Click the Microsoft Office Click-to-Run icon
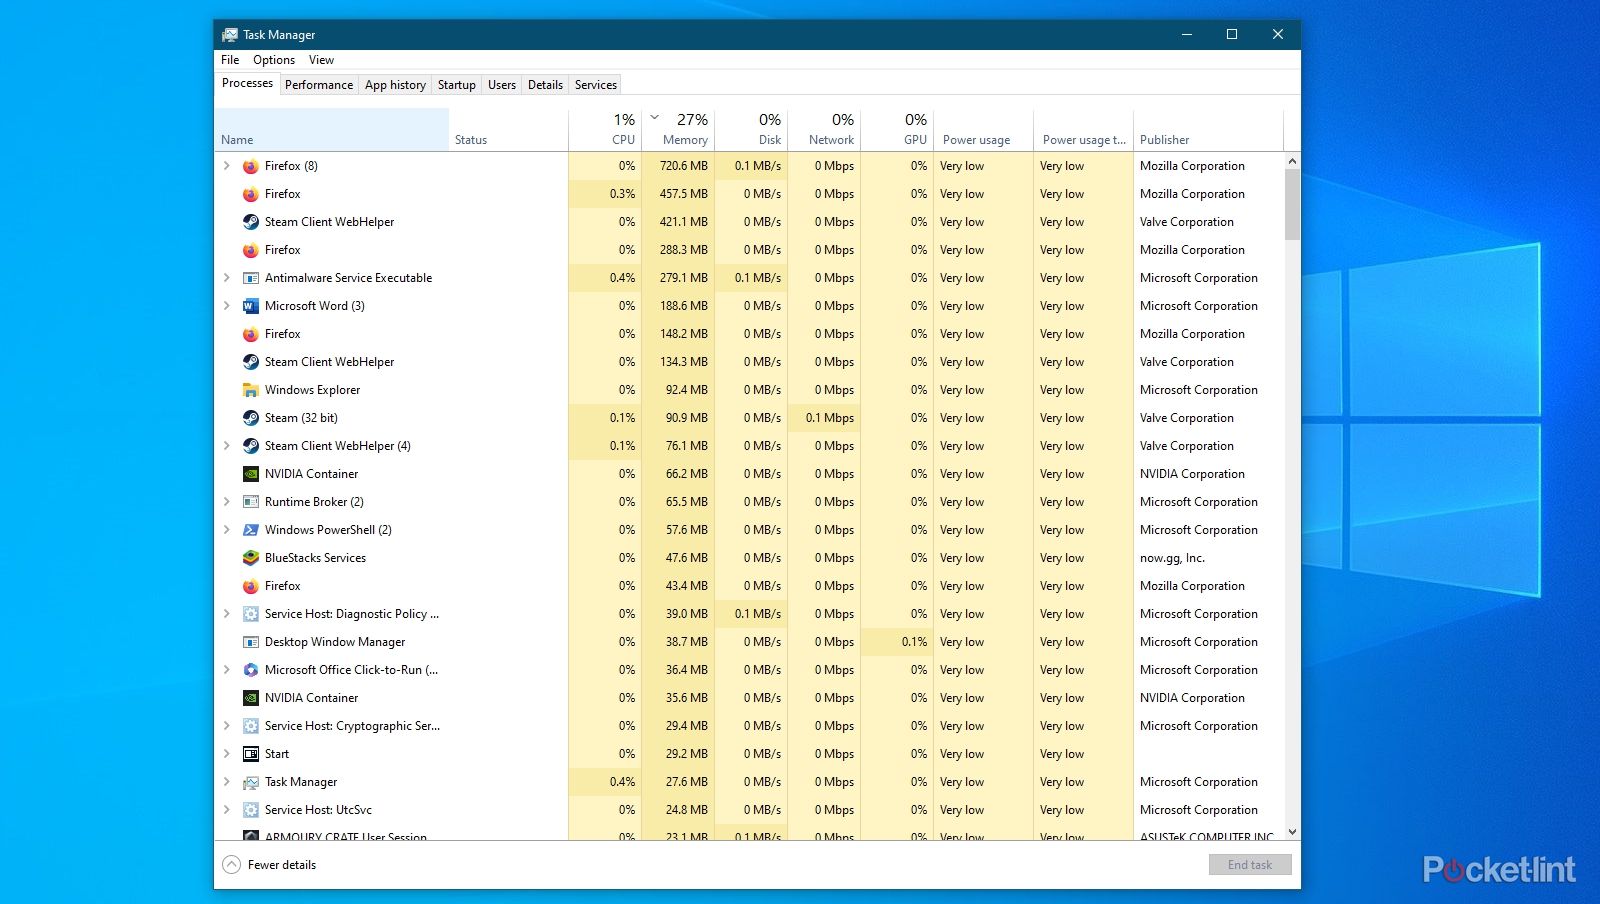This screenshot has height=904, width=1600. 251,670
